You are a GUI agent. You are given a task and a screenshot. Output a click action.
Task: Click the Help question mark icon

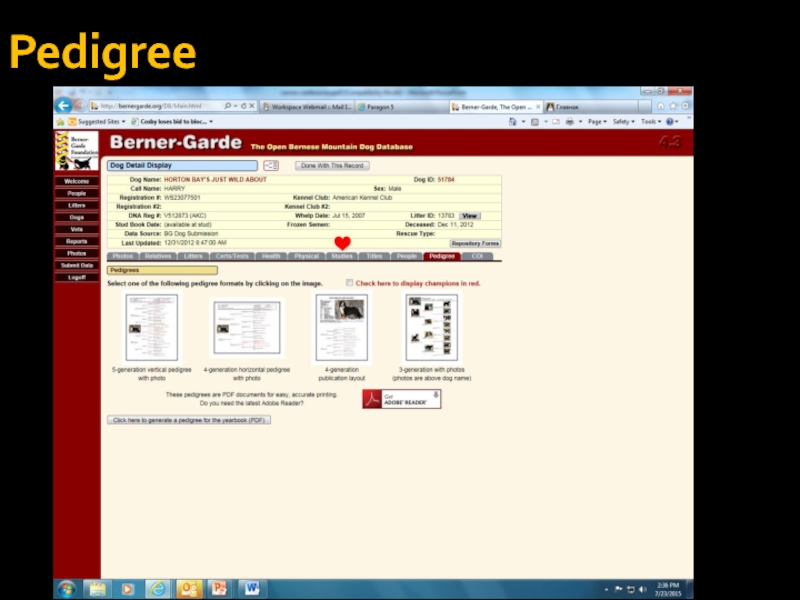pos(669,122)
